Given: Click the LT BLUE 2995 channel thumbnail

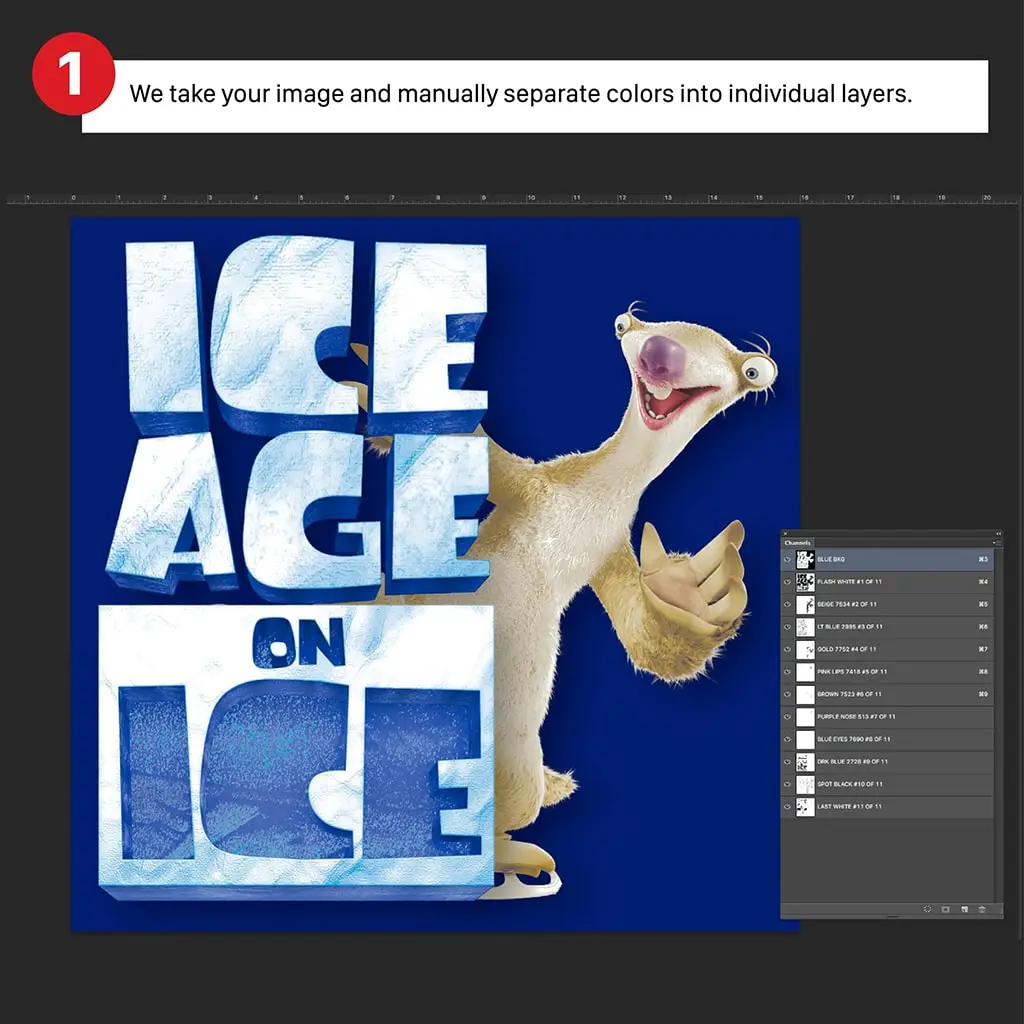Looking at the screenshot, I should (805, 627).
